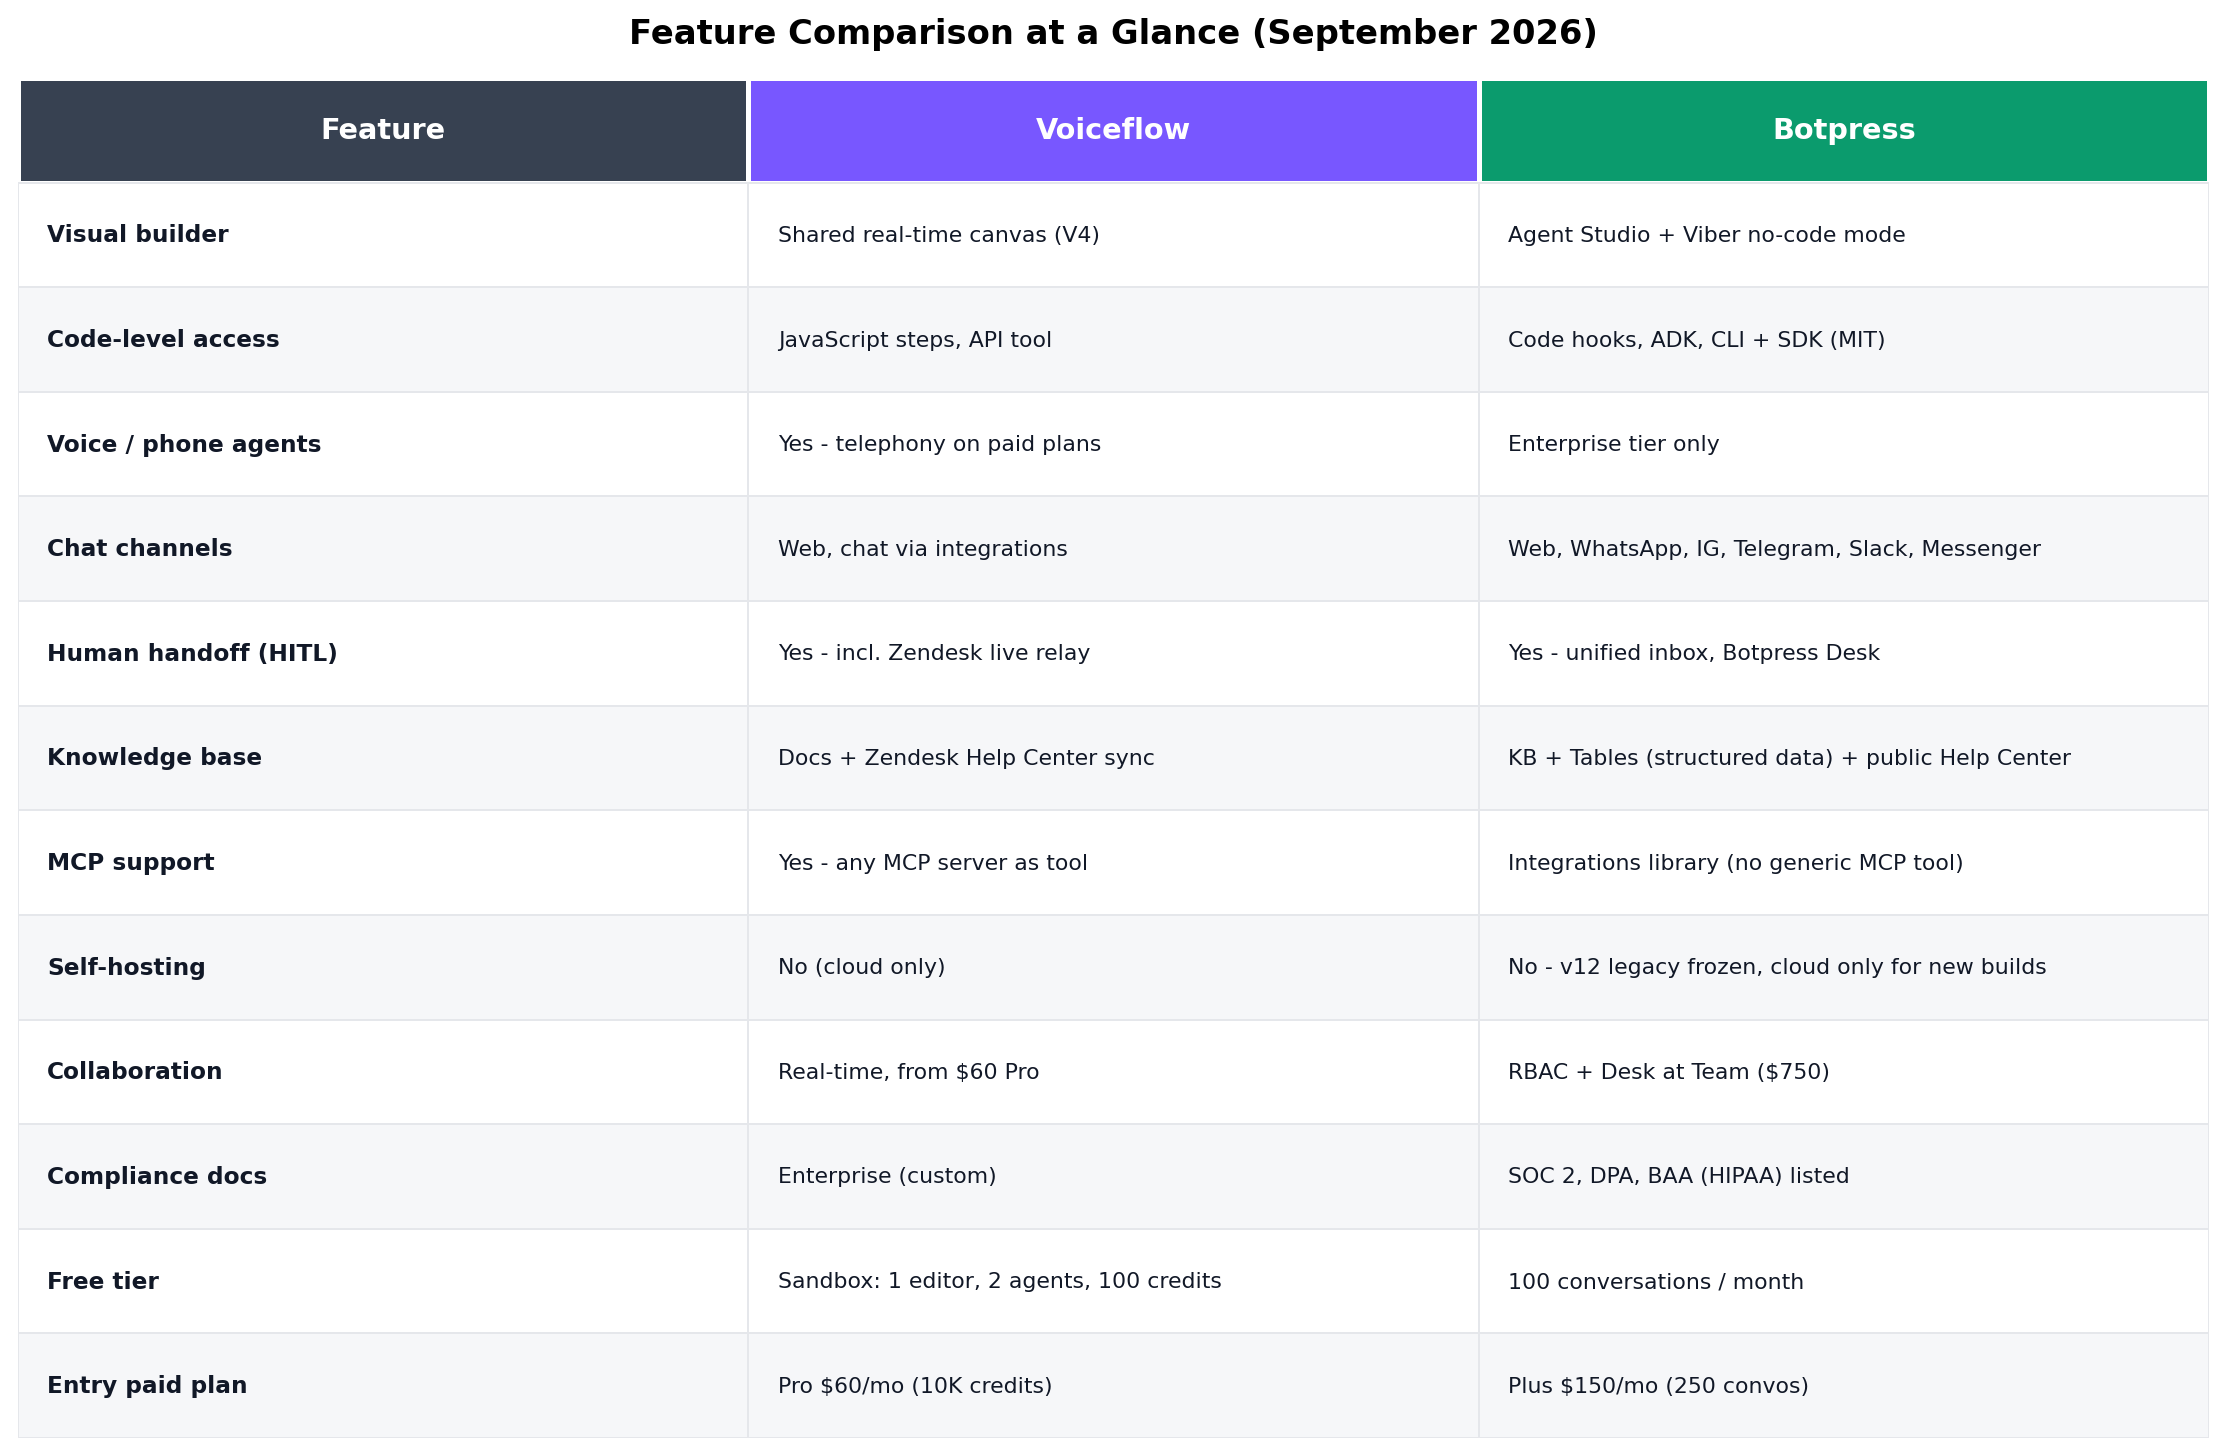Click the 'Feature' column header
The height and width of the screenshot is (1456, 2227).
tap(383, 131)
